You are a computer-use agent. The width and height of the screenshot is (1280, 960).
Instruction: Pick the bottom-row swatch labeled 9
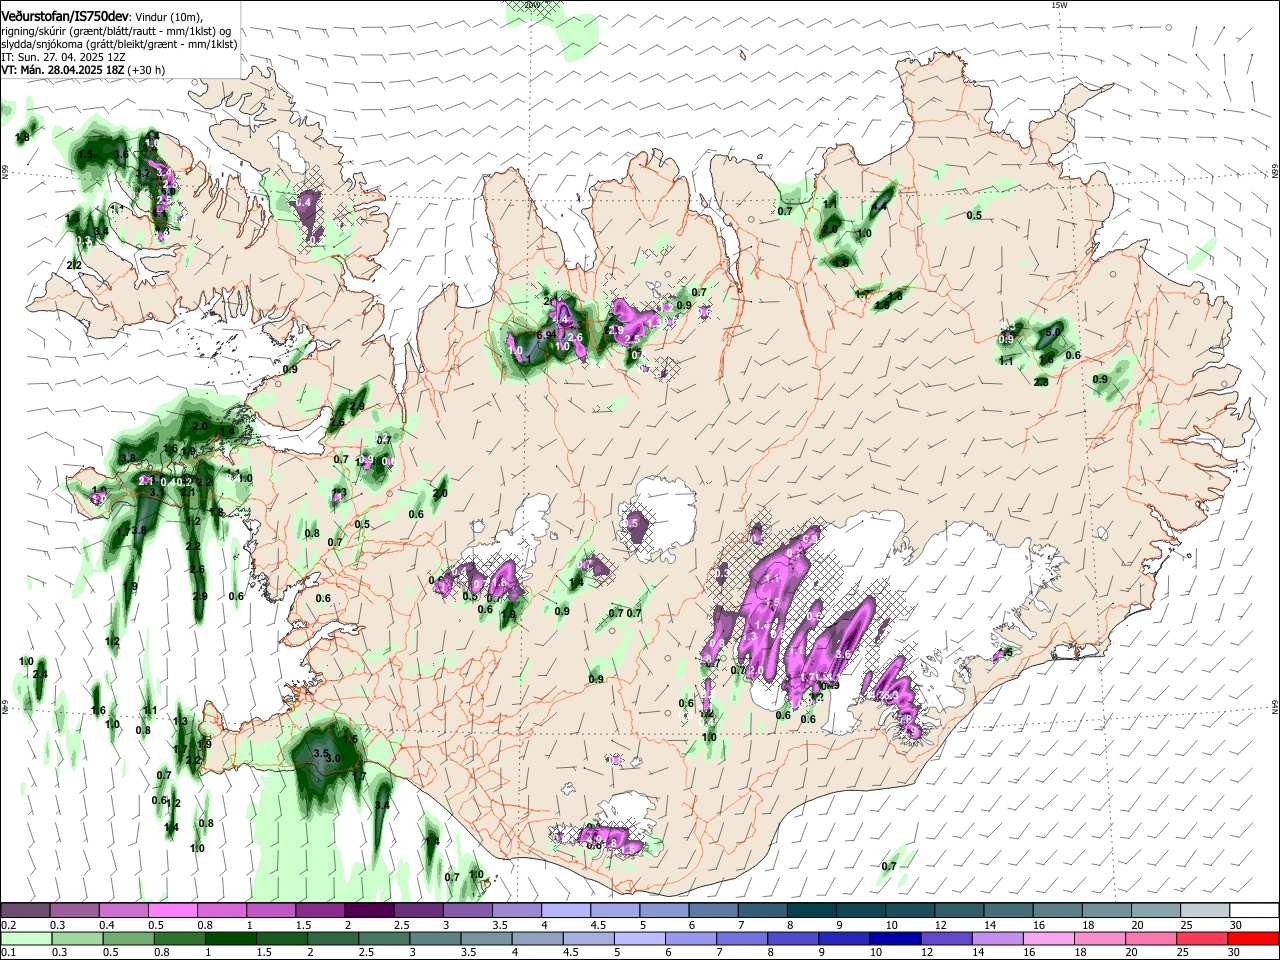tap(843, 938)
